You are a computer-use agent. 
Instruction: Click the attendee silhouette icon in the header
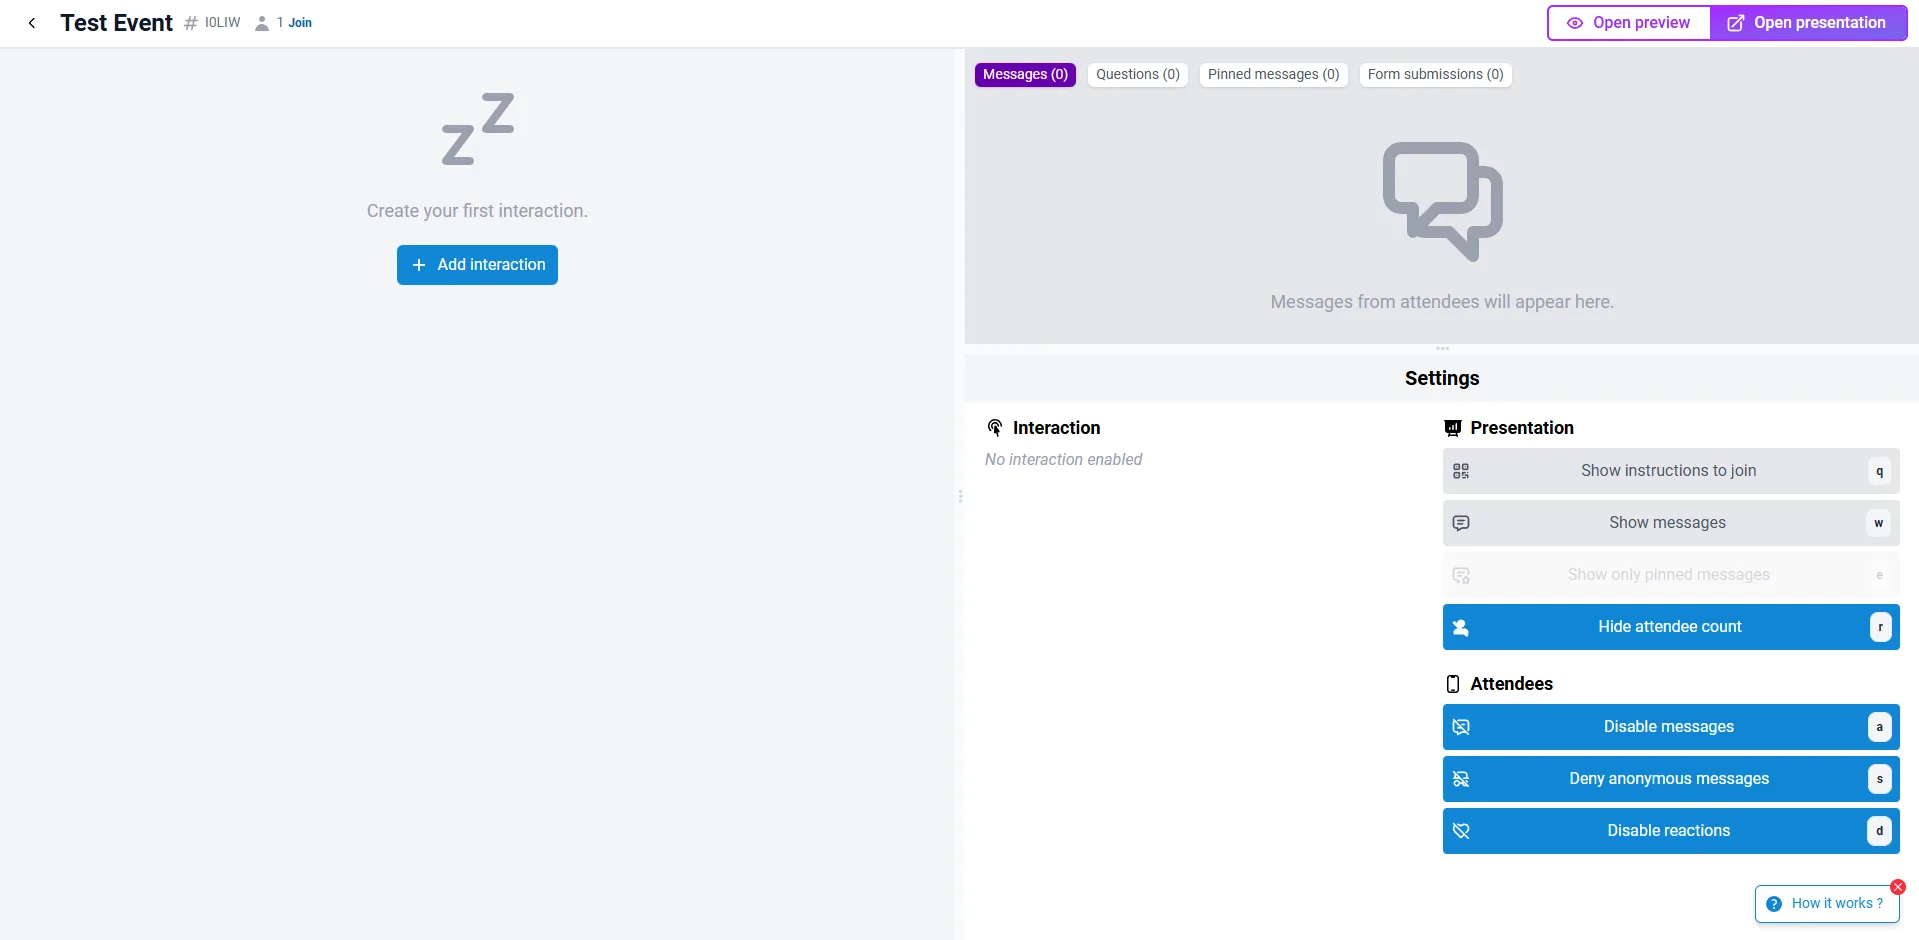tap(262, 22)
